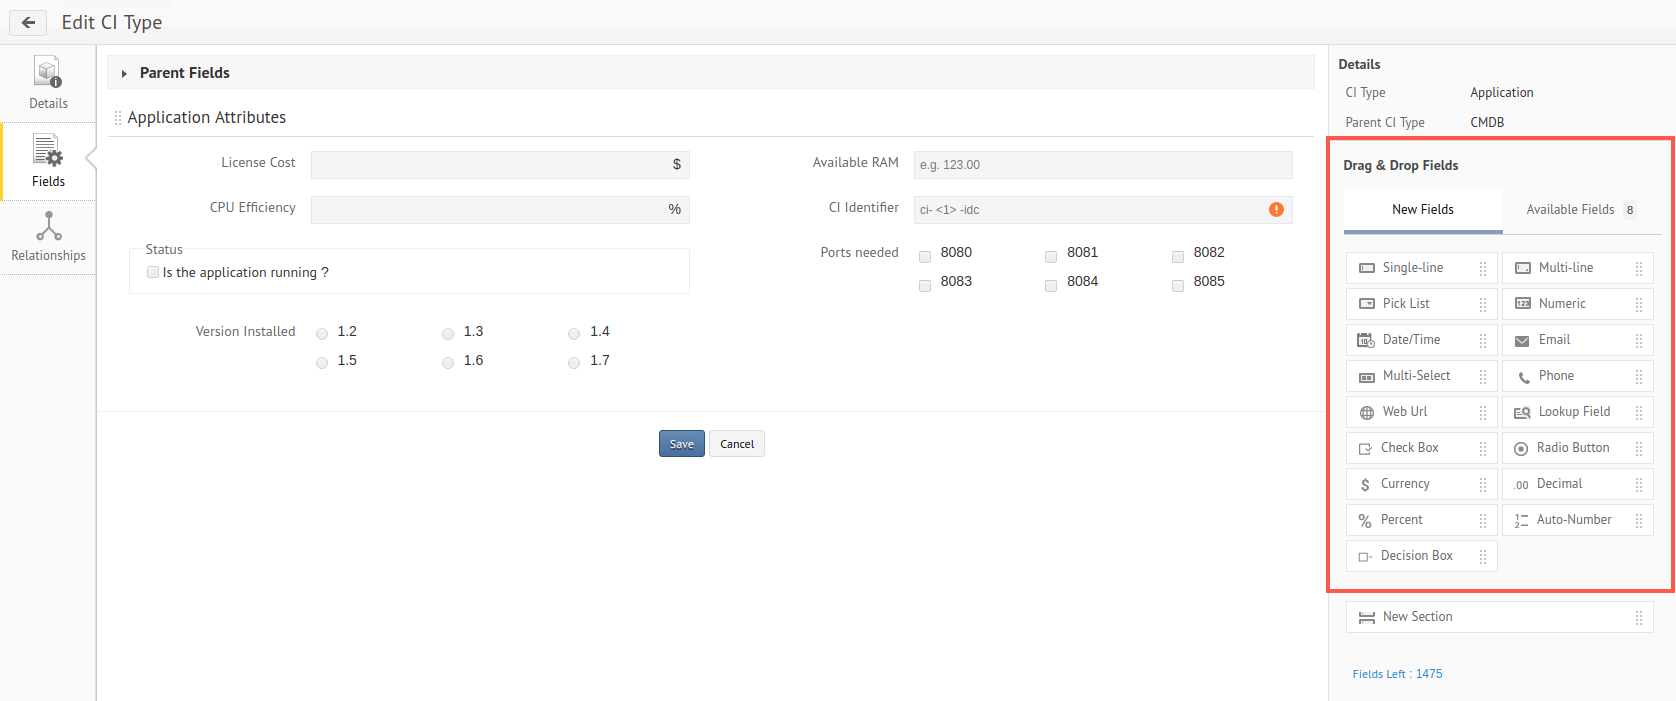Check port 8084 checkbox
Viewport: 1676px width, 701px height.
point(1051,286)
